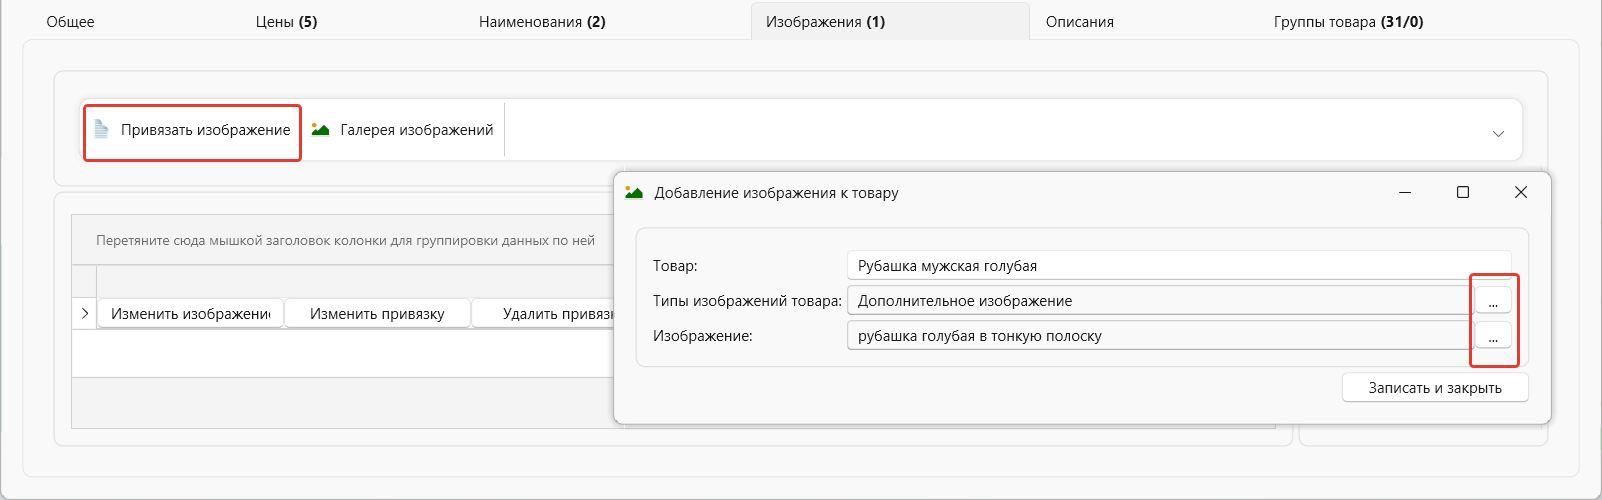Screen dimensions: 1602x500
Task: Click the Типы изображений товара field
Action: pyautogui.click(x=1160, y=301)
